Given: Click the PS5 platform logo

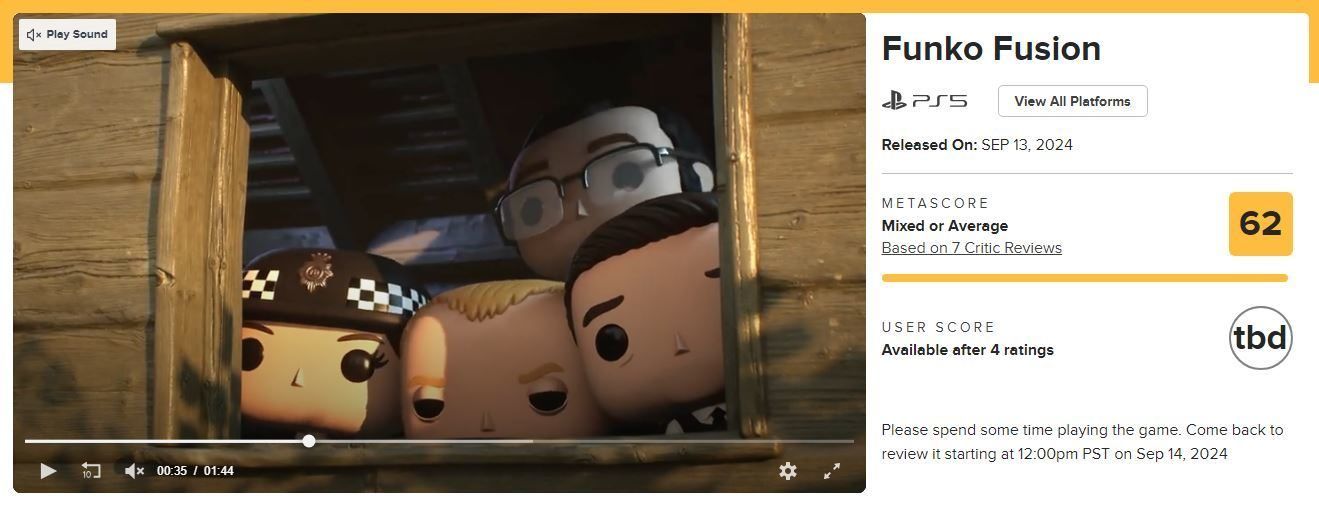Looking at the screenshot, I should (x=925, y=101).
